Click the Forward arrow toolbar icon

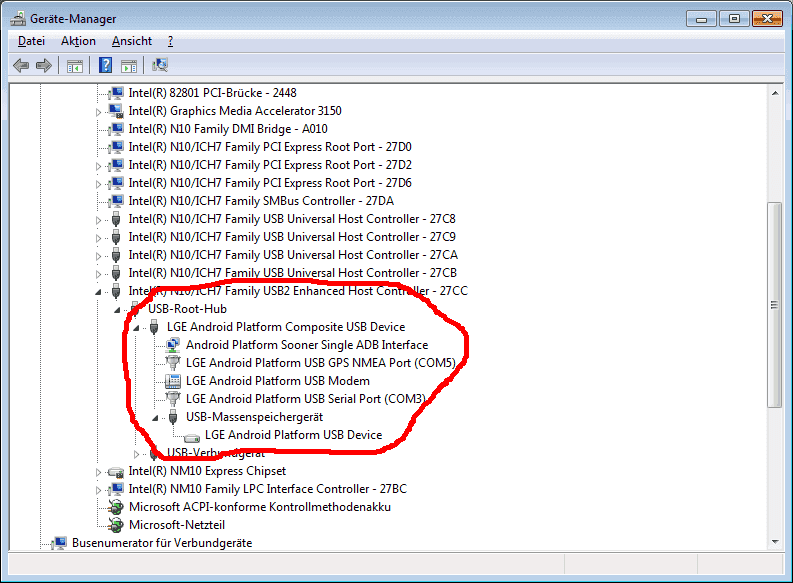(44, 65)
